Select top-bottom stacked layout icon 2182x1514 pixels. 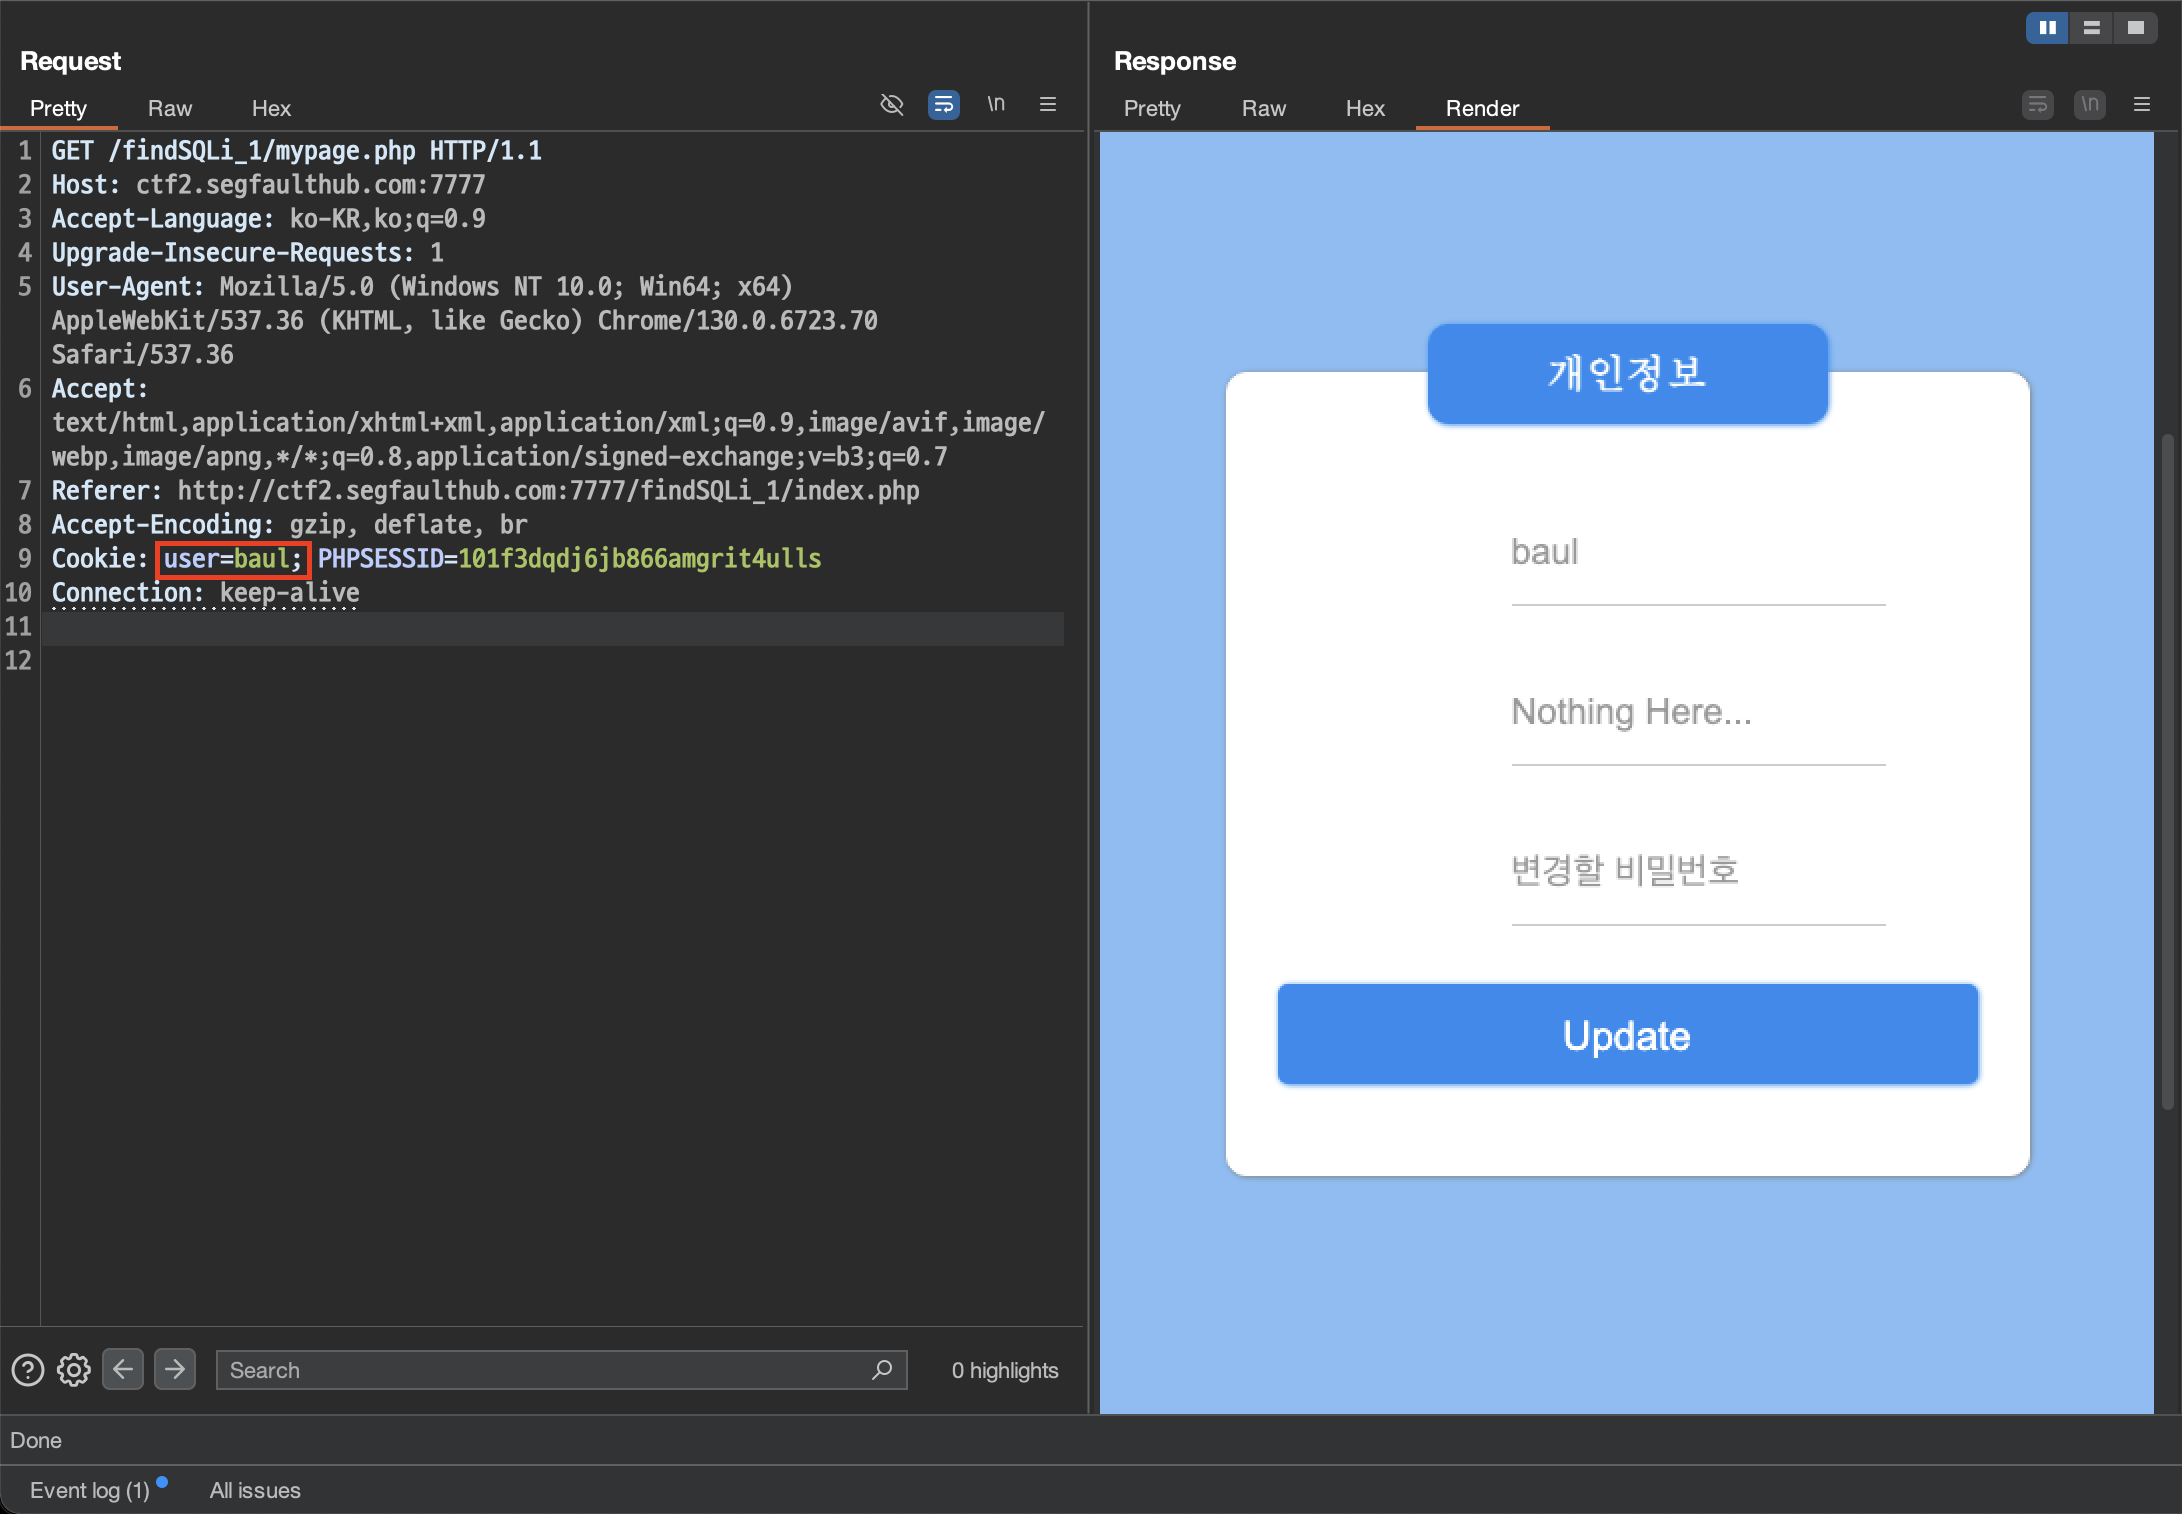click(2091, 28)
